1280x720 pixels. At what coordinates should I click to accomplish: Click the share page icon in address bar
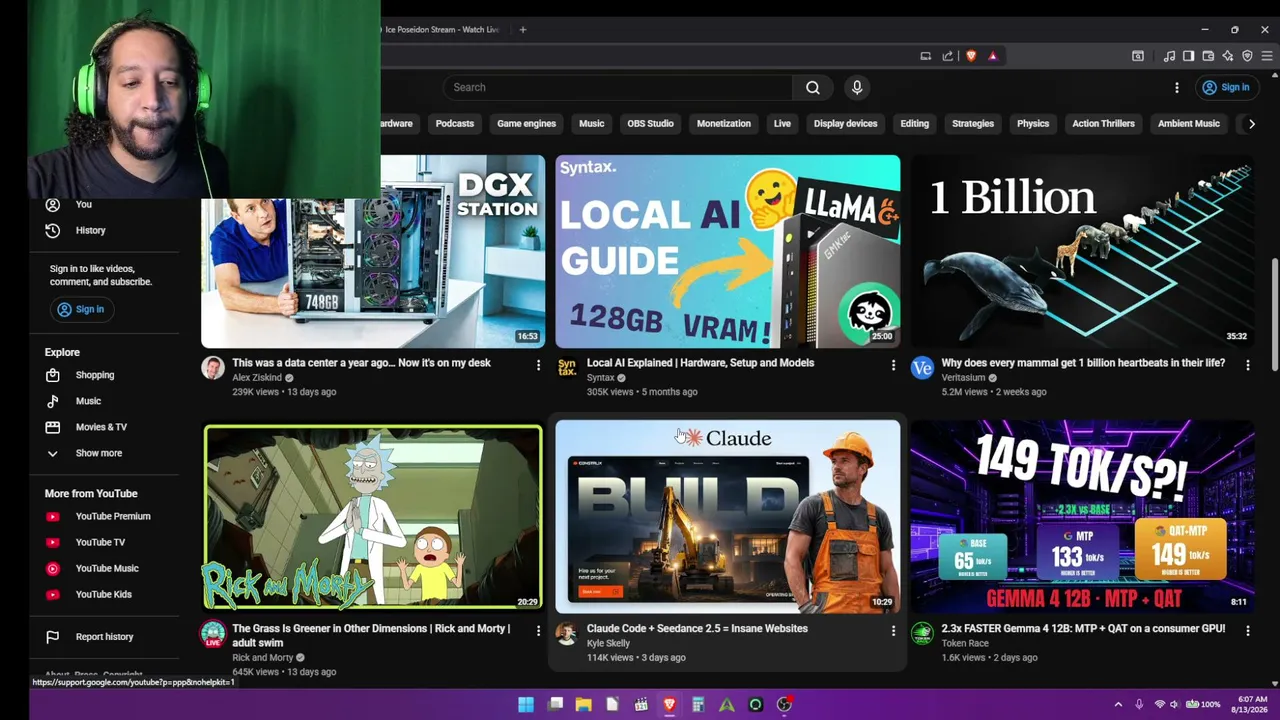(947, 56)
